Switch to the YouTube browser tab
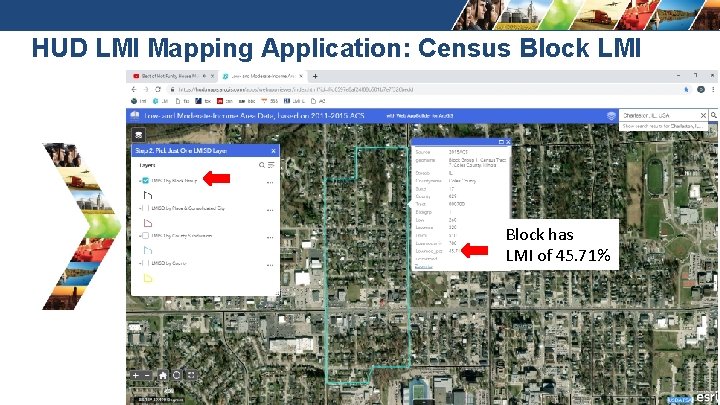The height and width of the screenshot is (405, 720). pos(169,76)
